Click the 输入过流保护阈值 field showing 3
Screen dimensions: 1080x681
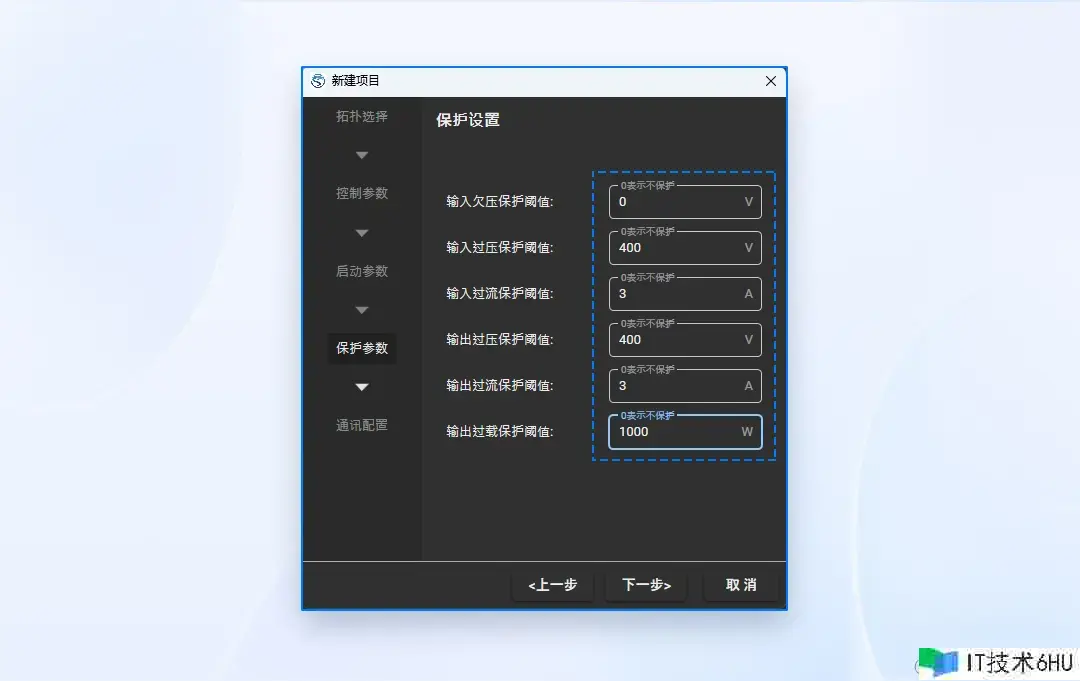point(685,293)
